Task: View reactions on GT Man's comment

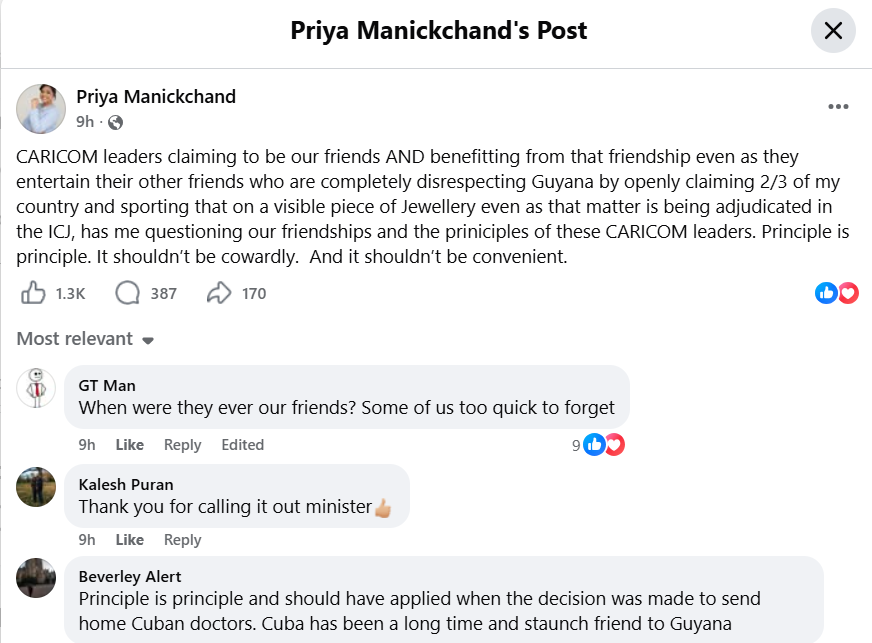Action: coord(603,445)
